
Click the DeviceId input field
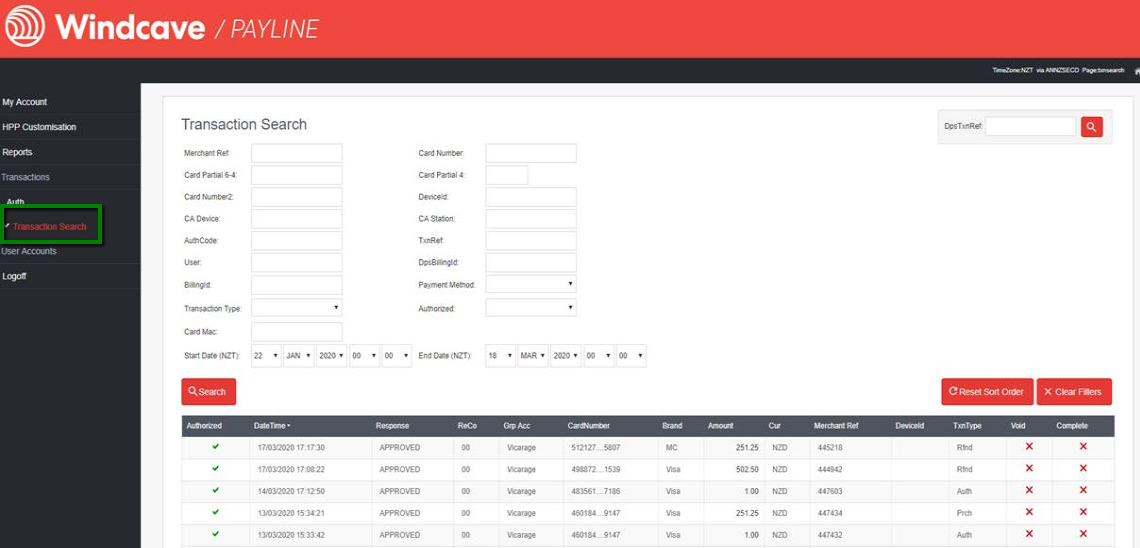[x=531, y=197]
